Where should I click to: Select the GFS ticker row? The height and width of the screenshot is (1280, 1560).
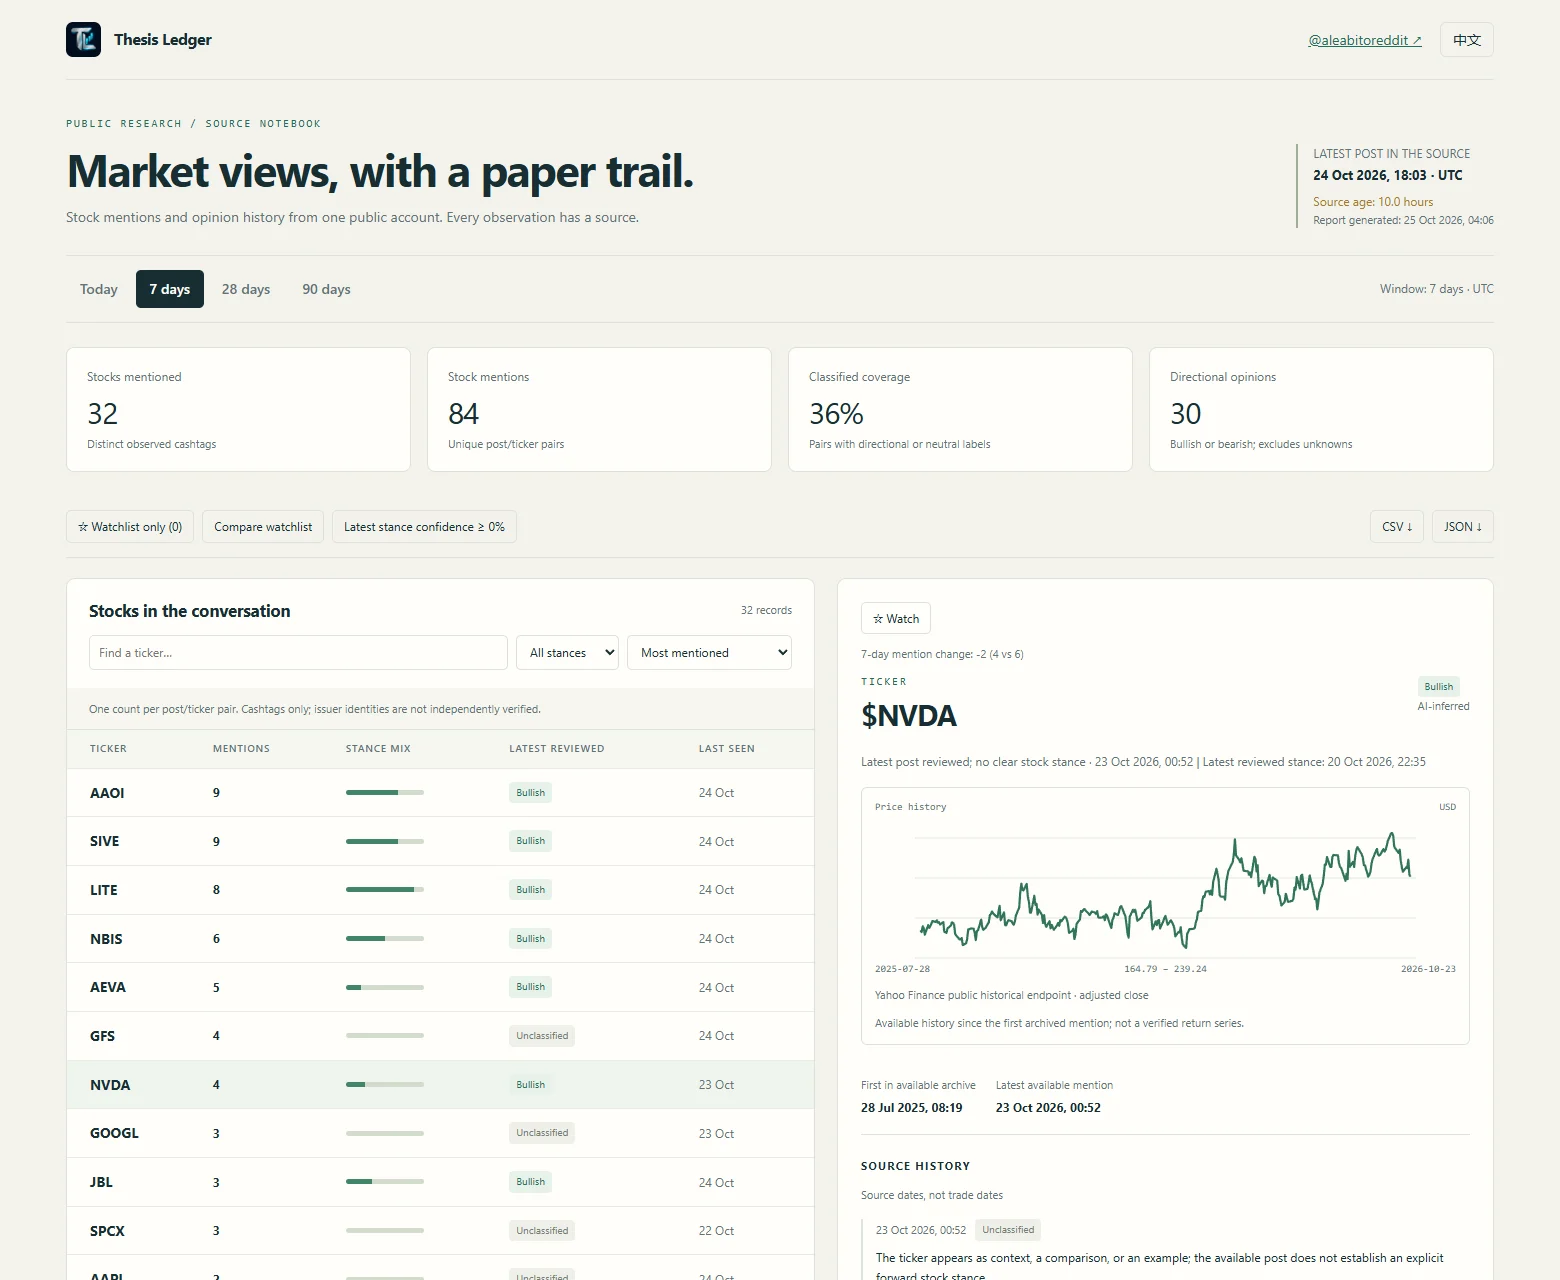coord(440,1036)
